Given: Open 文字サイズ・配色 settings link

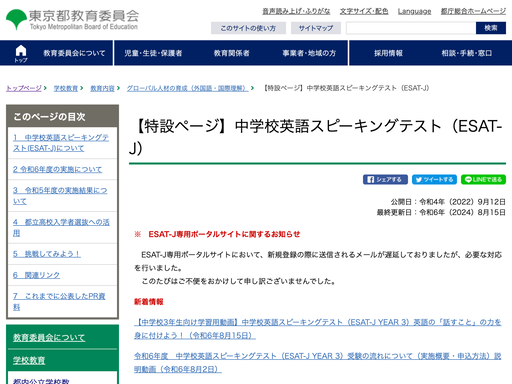Looking at the screenshot, I should point(364,11).
